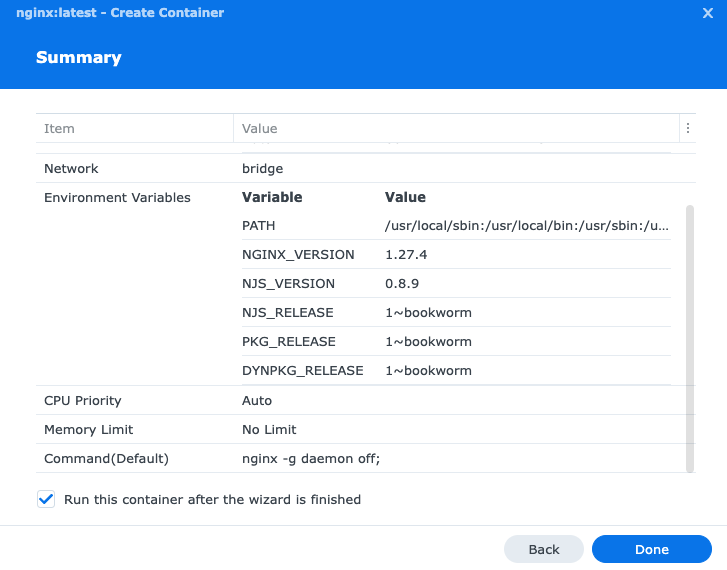The width and height of the screenshot is (727, 570).
Task: Select the PKG_RELEASE 1~bookworm value
Action: pyautogui.click(x=428, y=342)
